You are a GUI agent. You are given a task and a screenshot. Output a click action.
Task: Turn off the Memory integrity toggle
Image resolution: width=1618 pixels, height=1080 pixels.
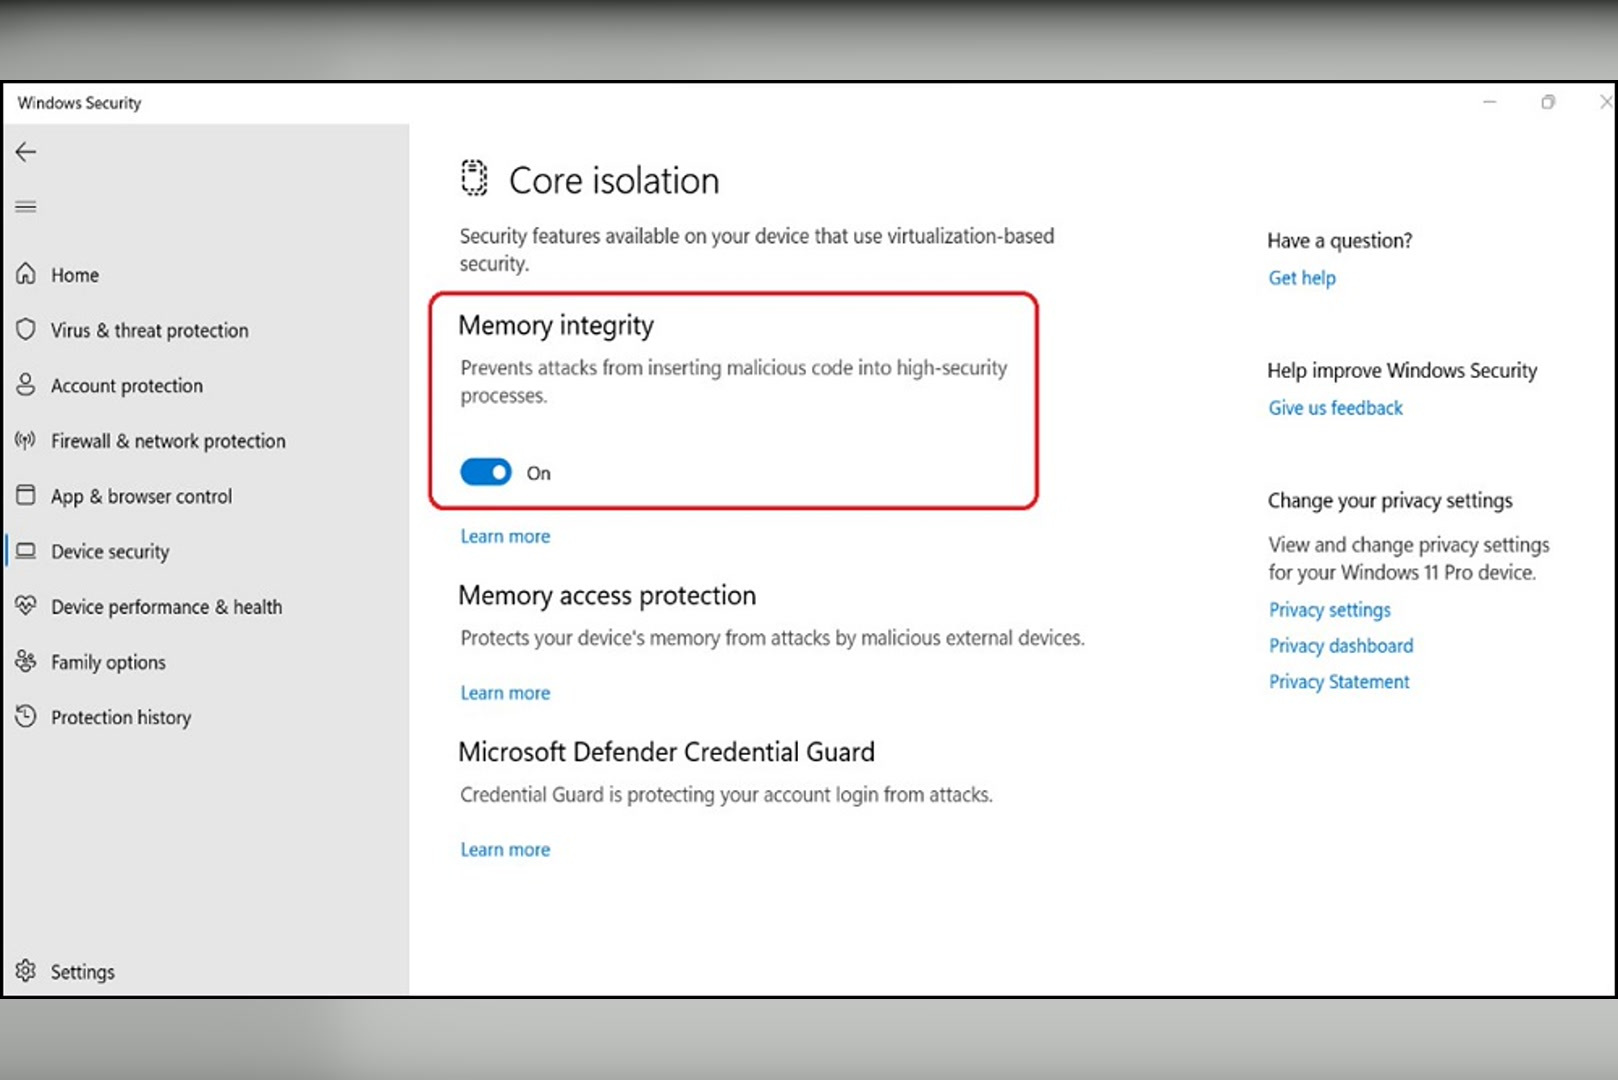(x=486, y=472)
